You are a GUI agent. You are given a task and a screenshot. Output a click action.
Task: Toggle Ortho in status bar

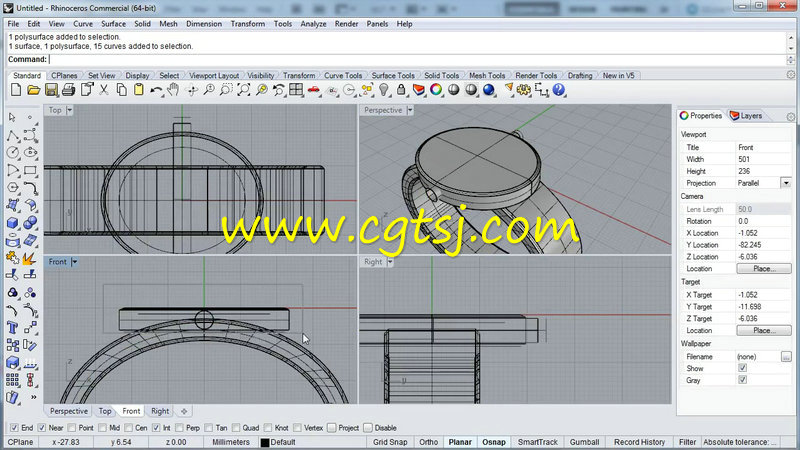point(429,442)
